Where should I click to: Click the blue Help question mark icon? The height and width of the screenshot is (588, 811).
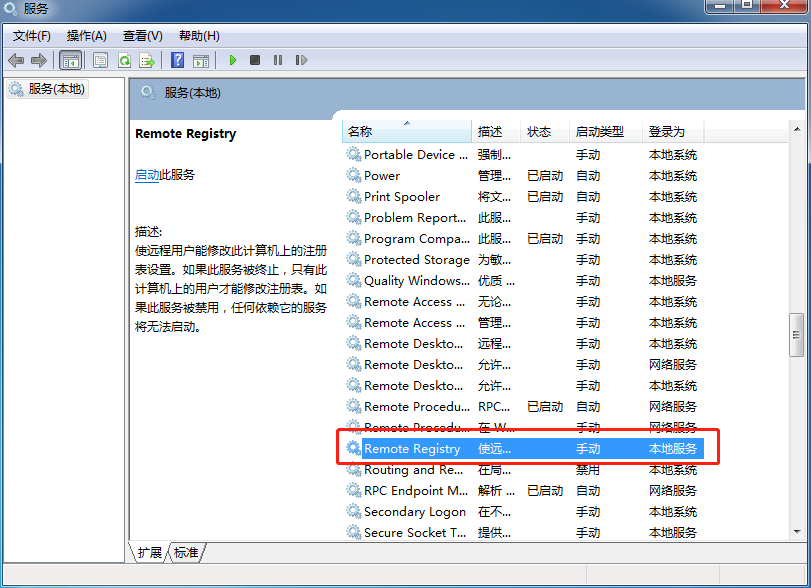178,61
